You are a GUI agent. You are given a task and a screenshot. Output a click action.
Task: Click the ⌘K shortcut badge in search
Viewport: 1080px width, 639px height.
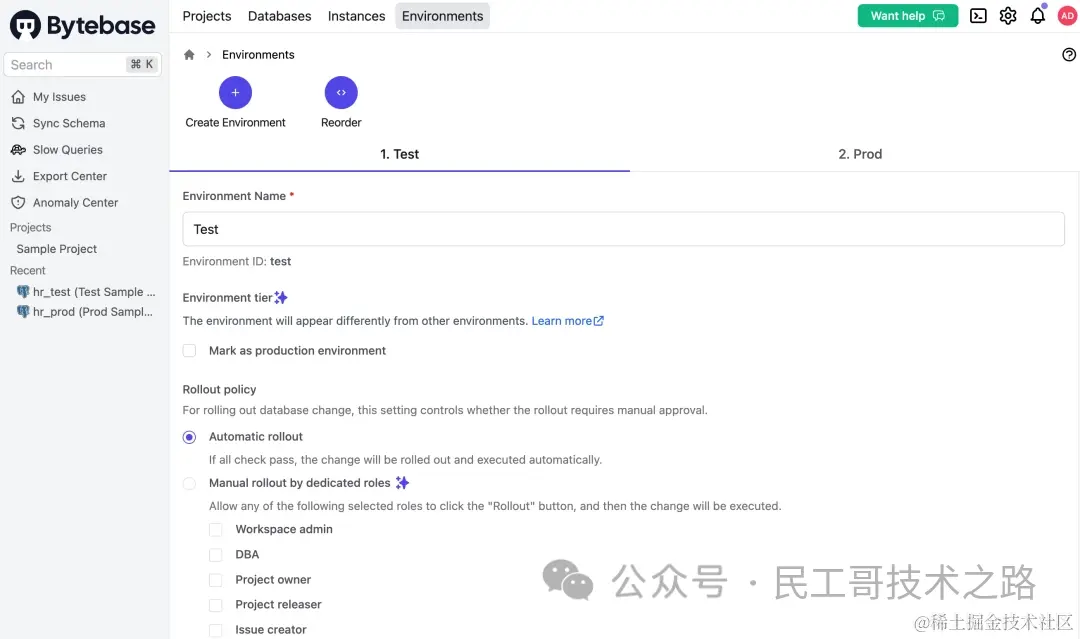click(142, 64)
